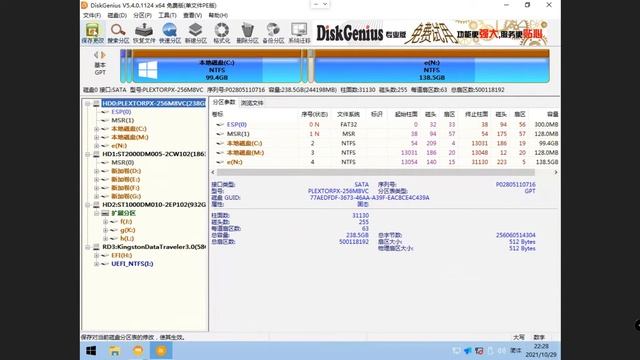640x360 pixels.
Task: Select 本地磁盘(M:) in the disk tree
Action: click(130, 137)
